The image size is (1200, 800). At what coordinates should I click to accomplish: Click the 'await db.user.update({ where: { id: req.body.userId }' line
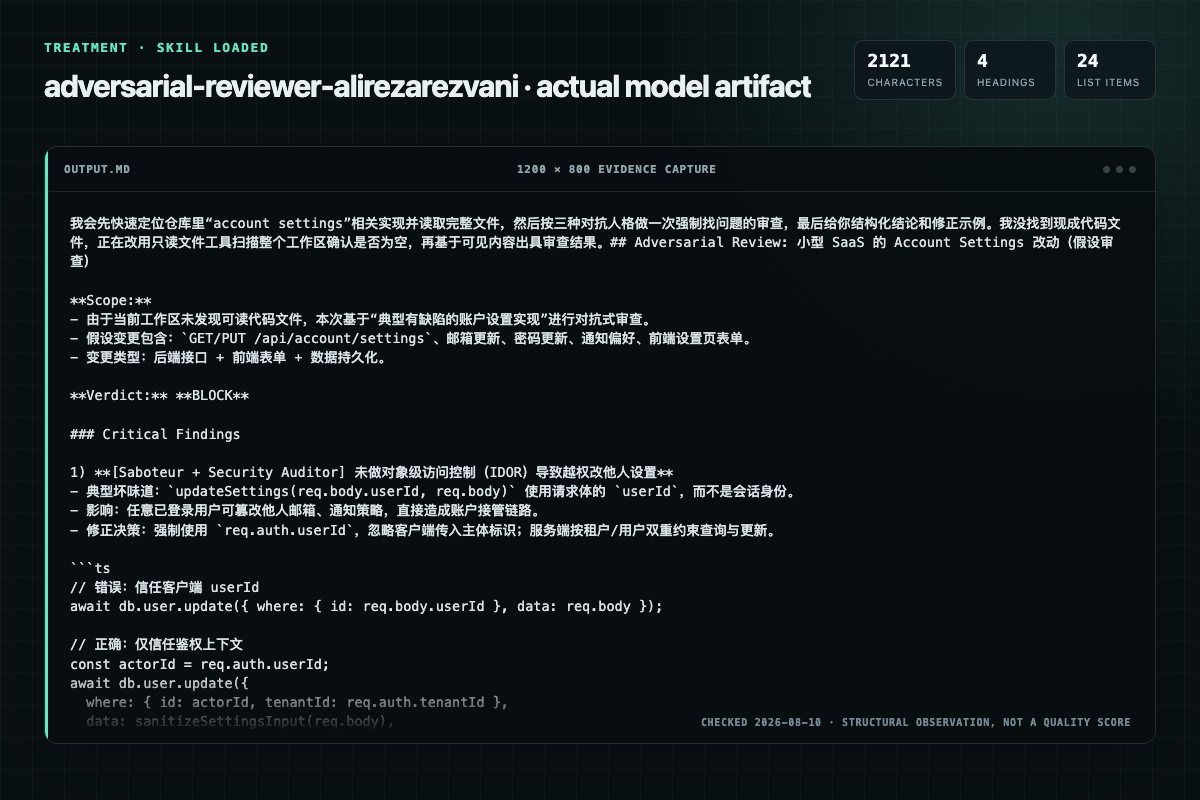tap(366, 607)
